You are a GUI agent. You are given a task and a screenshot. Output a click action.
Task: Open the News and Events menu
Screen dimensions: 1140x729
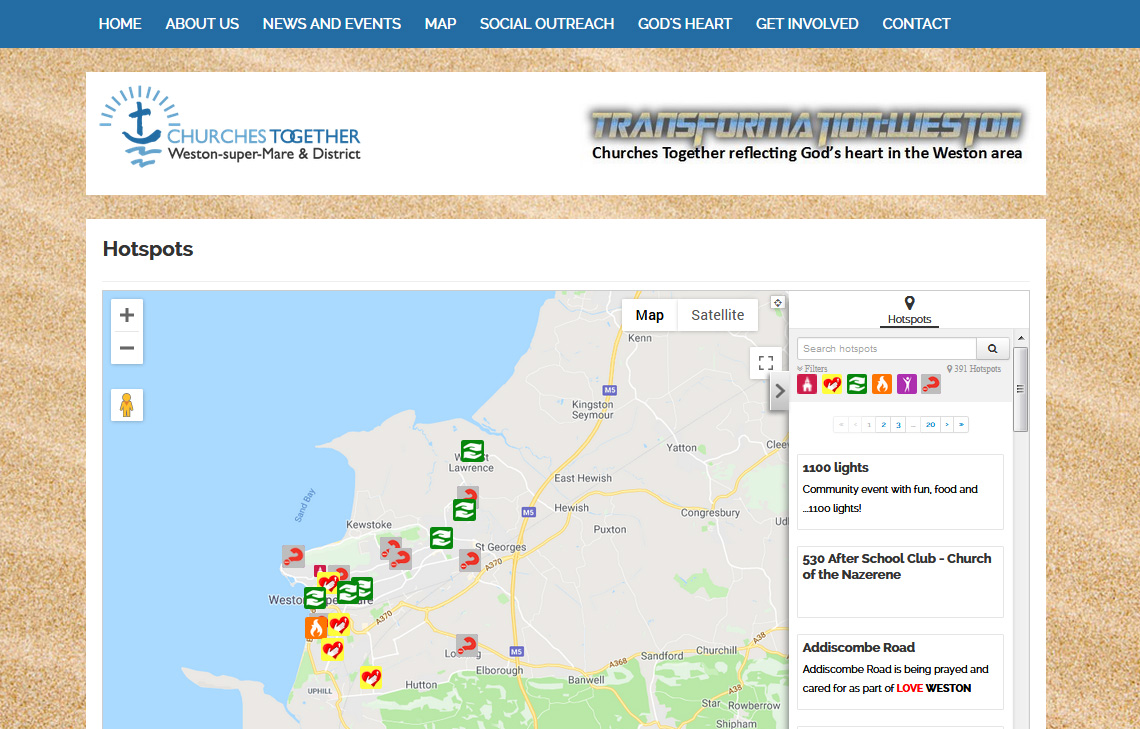tap(331, 24)
